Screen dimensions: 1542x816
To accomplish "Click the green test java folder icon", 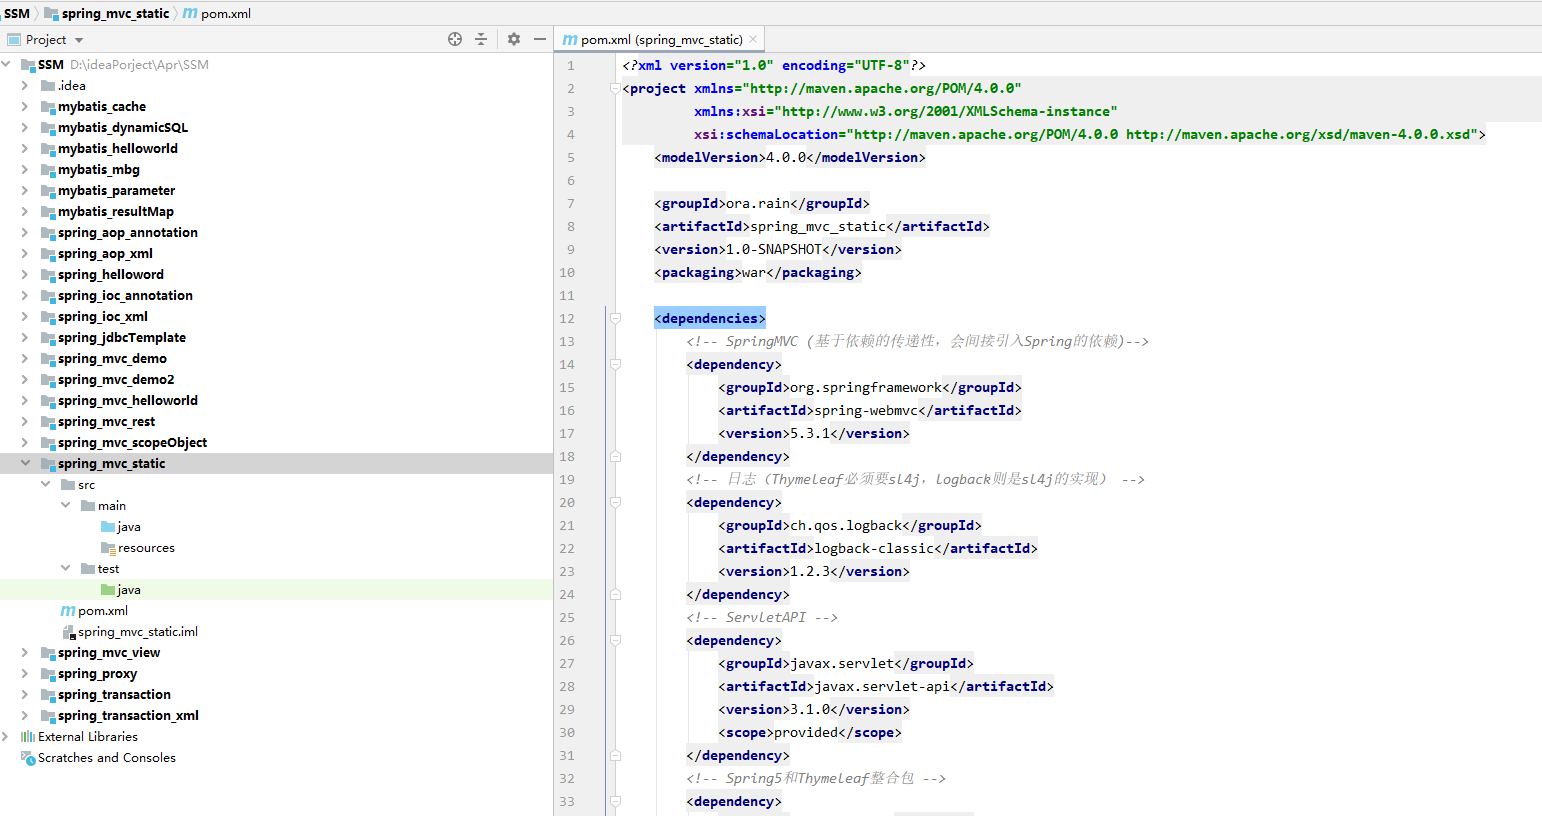I will [108, 589].
